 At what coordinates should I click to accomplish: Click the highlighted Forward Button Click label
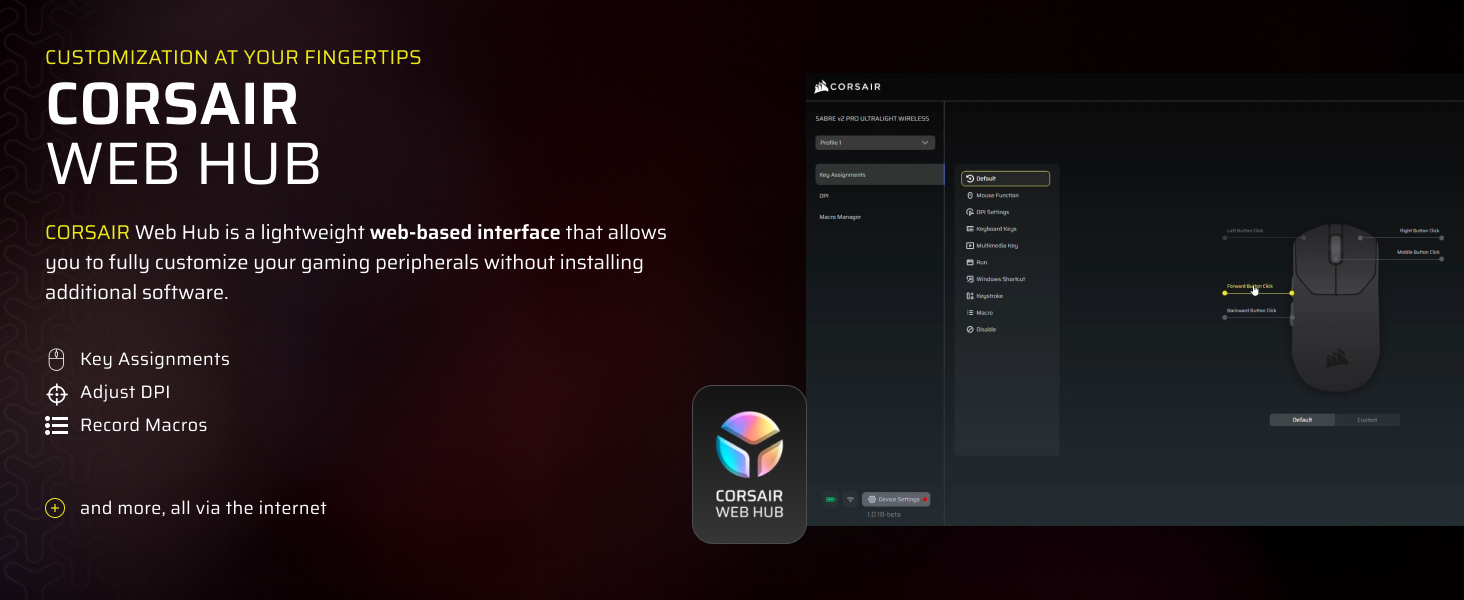[1250, 286]
